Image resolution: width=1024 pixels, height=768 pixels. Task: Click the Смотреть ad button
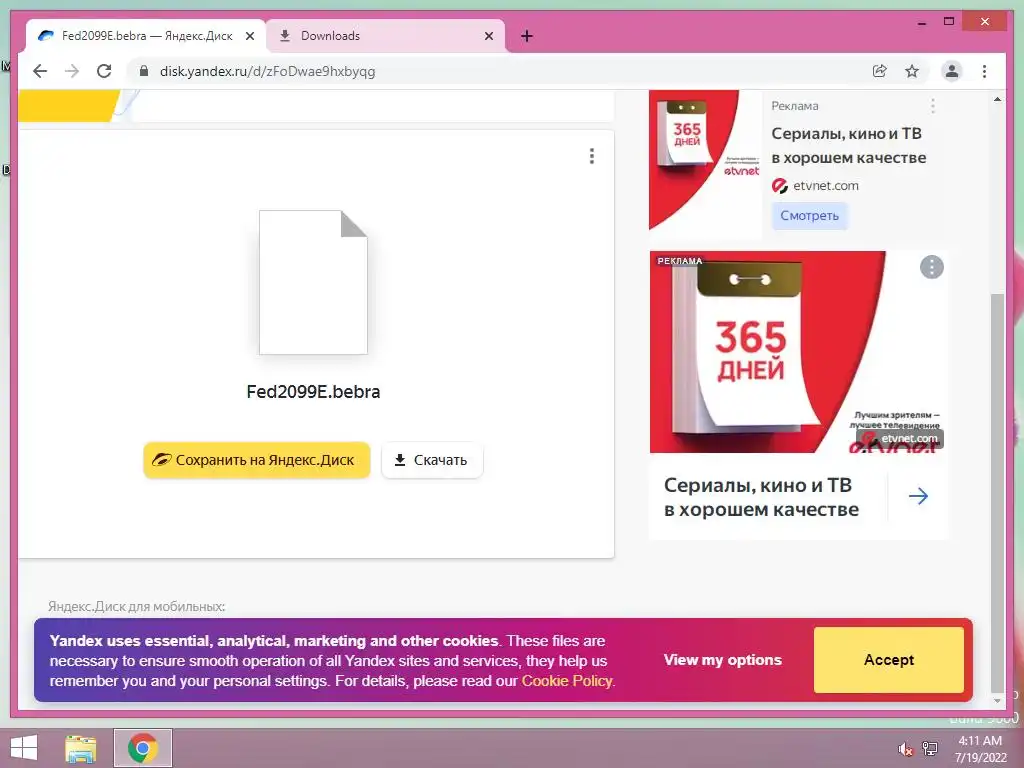809,216
